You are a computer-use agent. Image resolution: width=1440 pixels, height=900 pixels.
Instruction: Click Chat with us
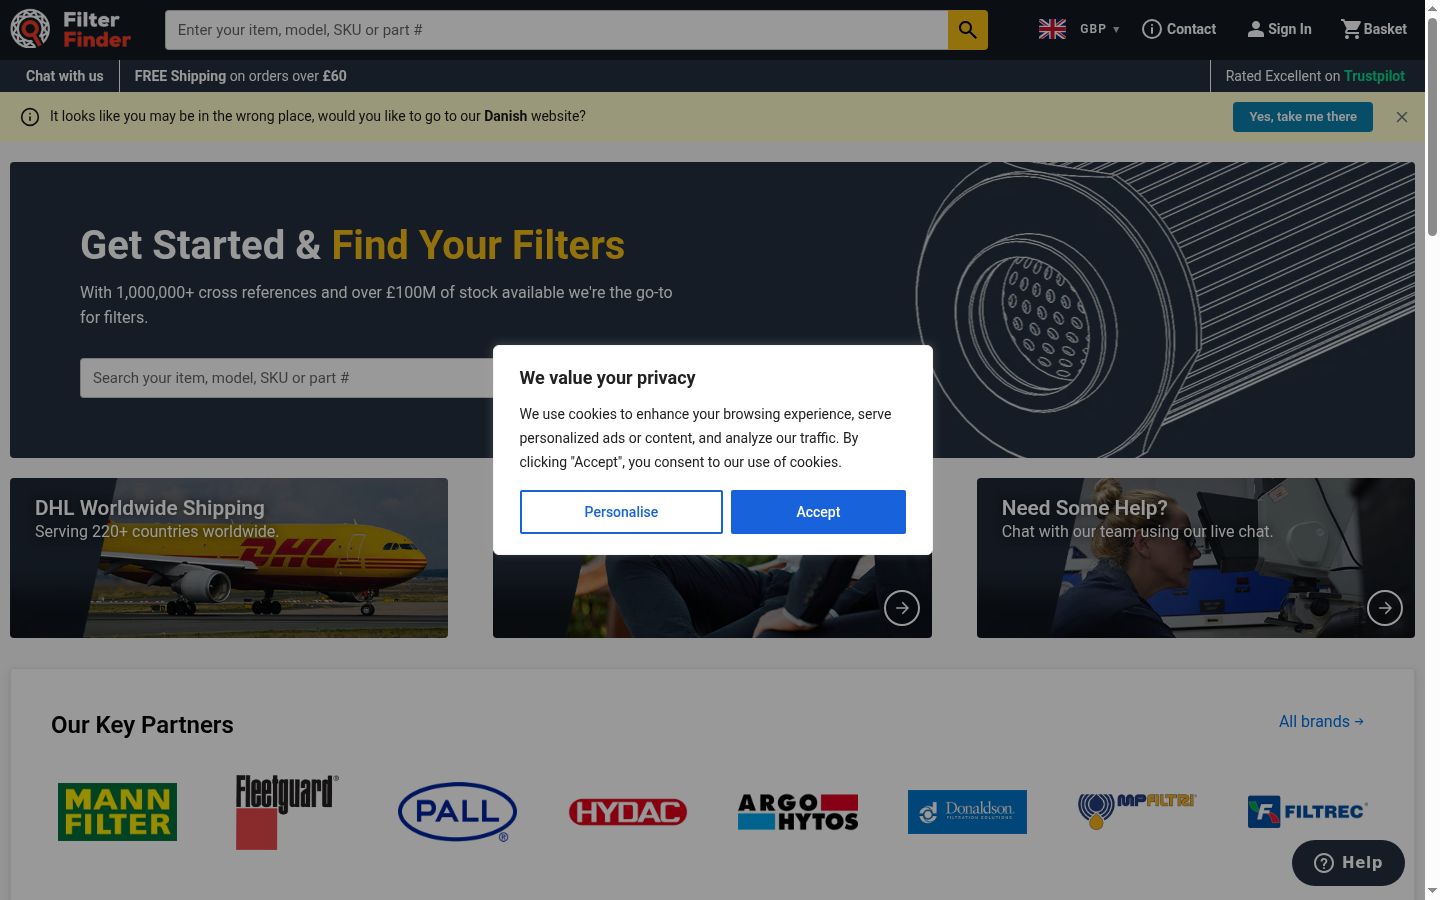pos(65,76)
